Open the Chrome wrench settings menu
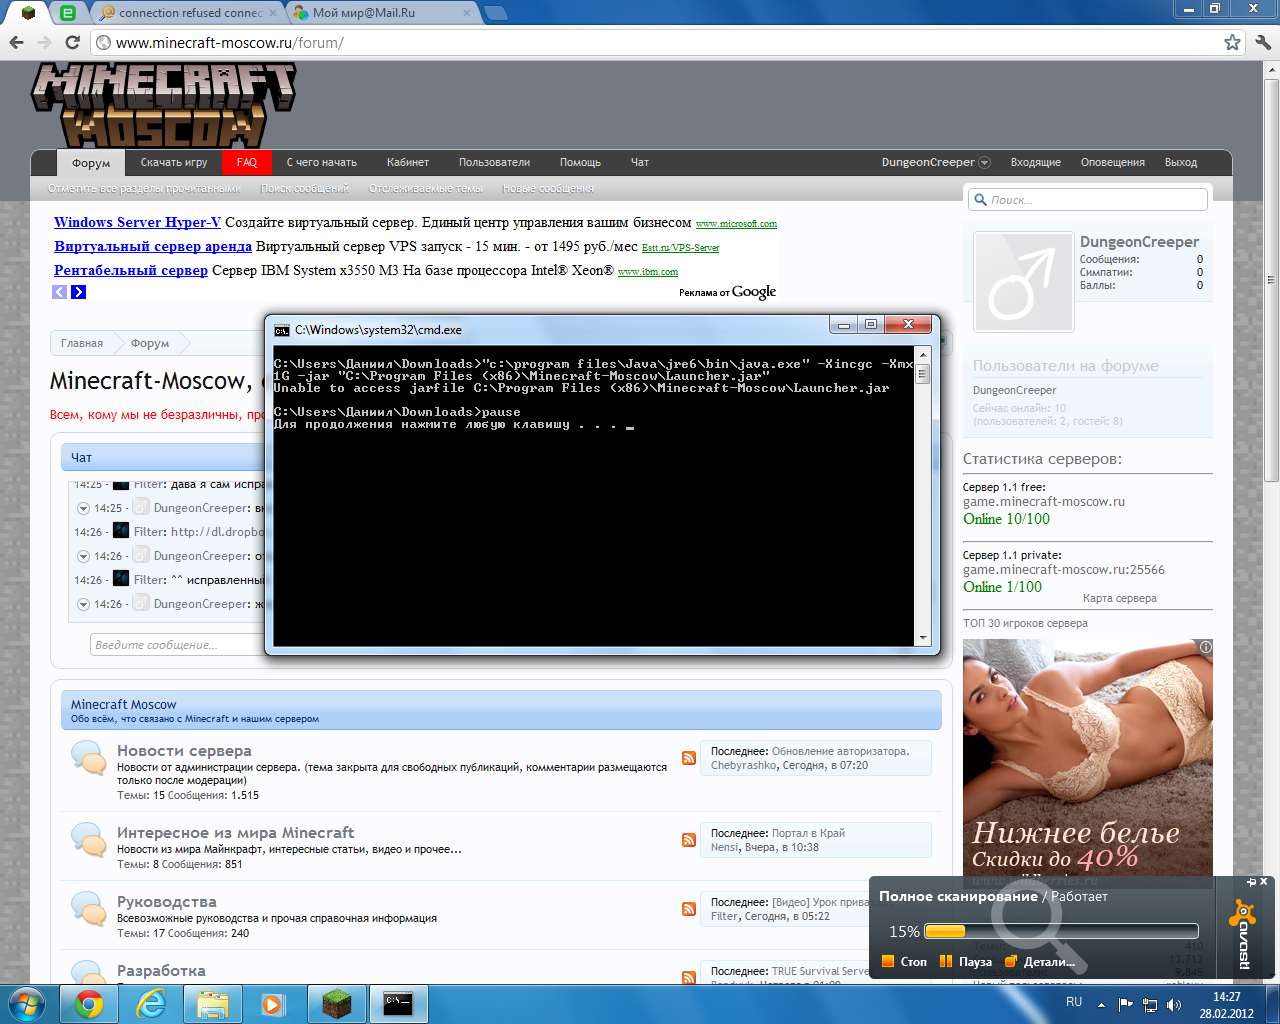 click(x=1262, y=42)
